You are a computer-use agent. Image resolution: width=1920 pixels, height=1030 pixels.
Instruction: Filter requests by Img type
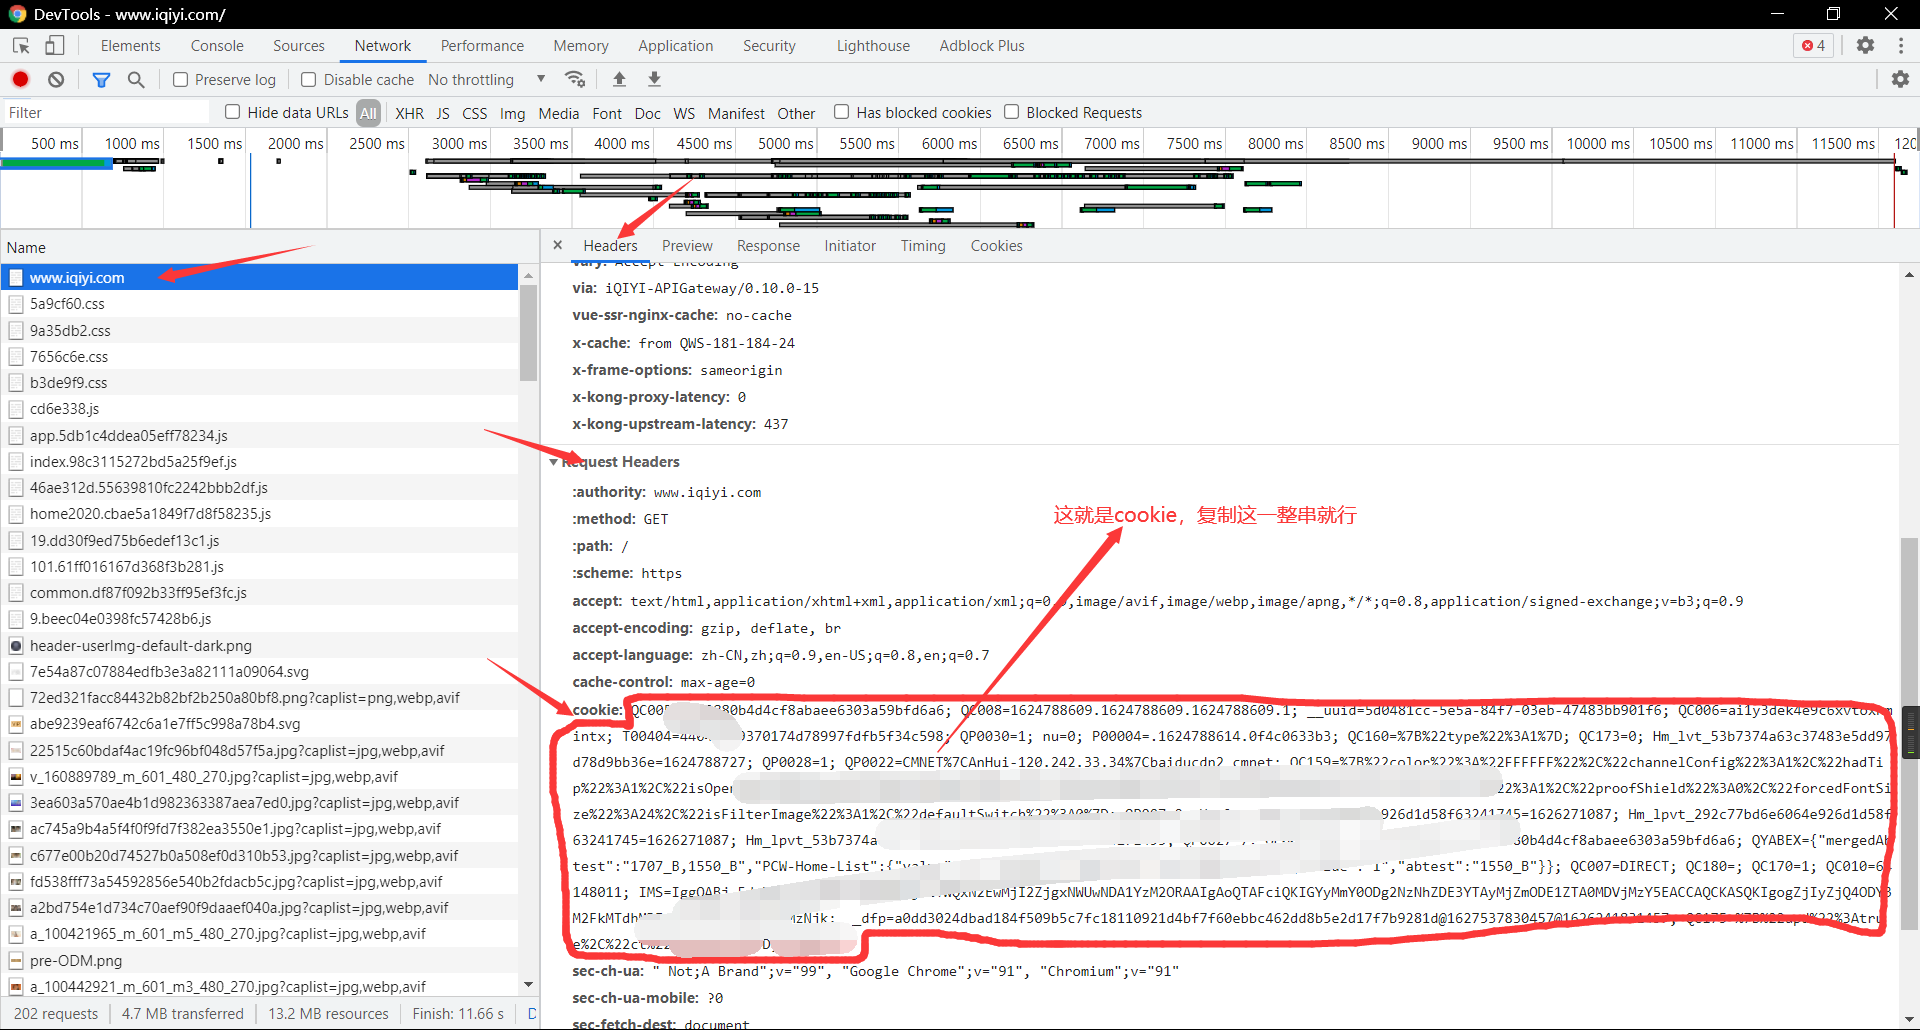[512, 113]
